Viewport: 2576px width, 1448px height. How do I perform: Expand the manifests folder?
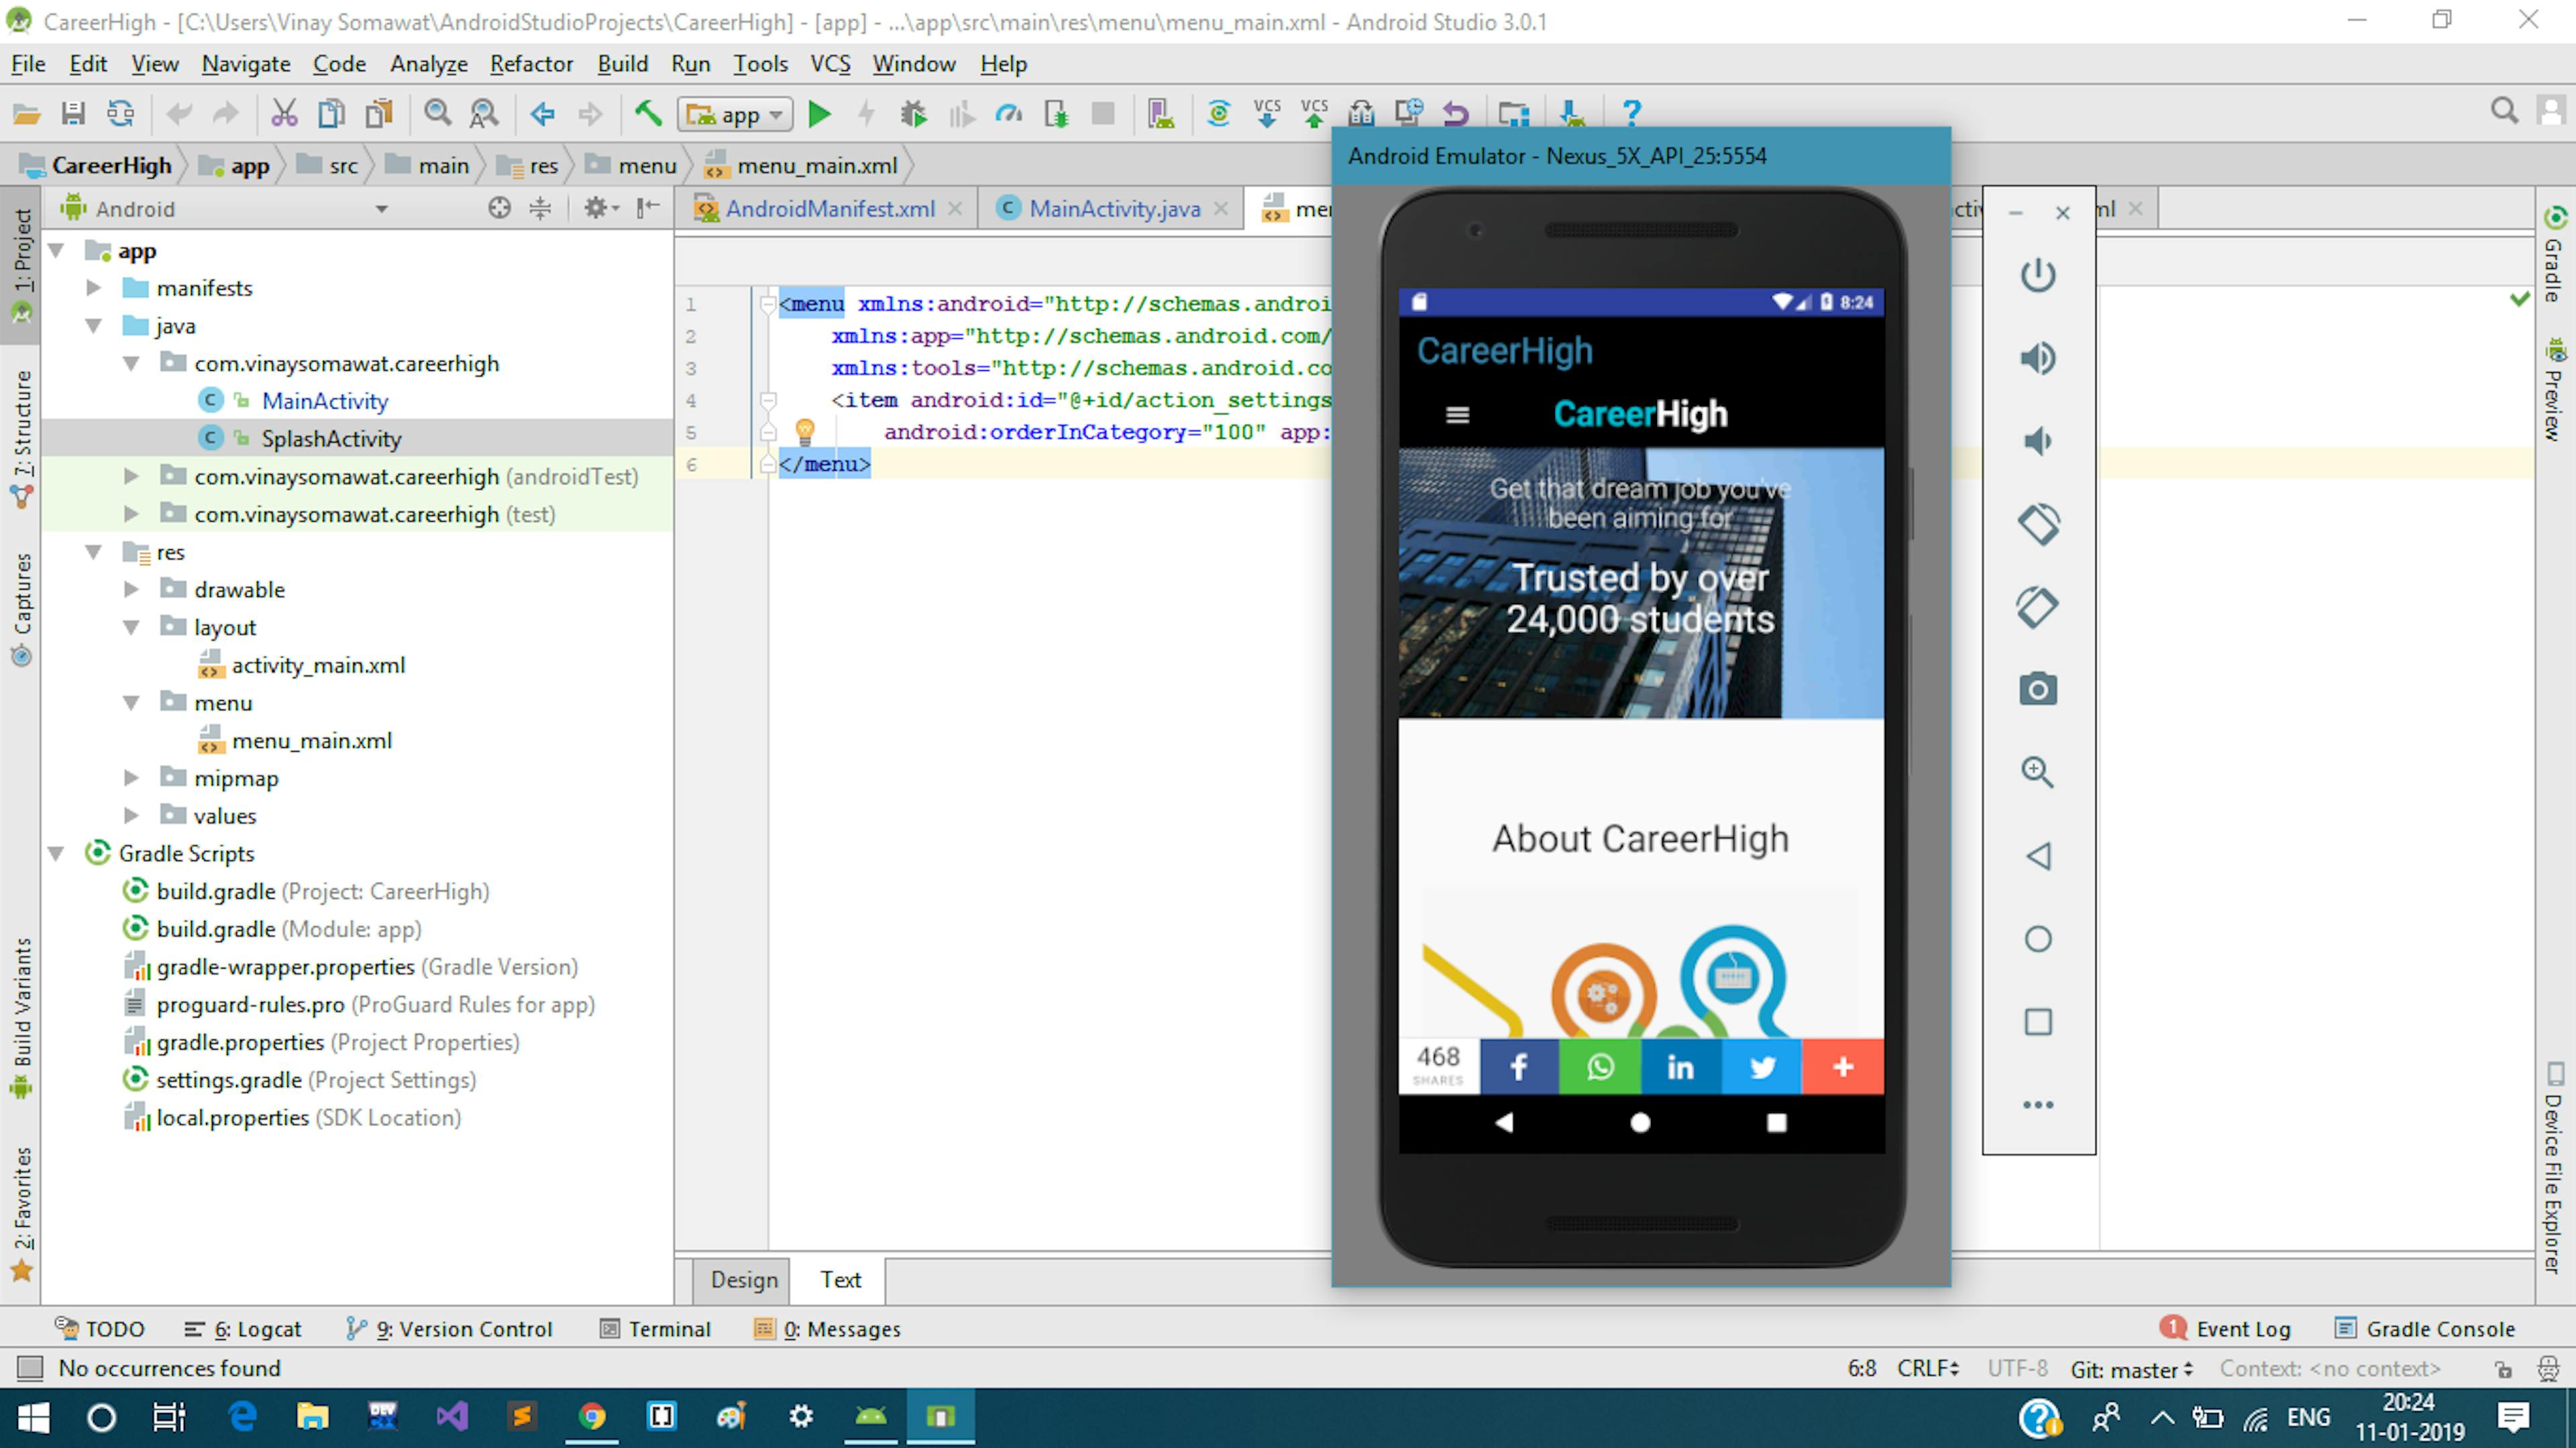click(x=93, y=288)
